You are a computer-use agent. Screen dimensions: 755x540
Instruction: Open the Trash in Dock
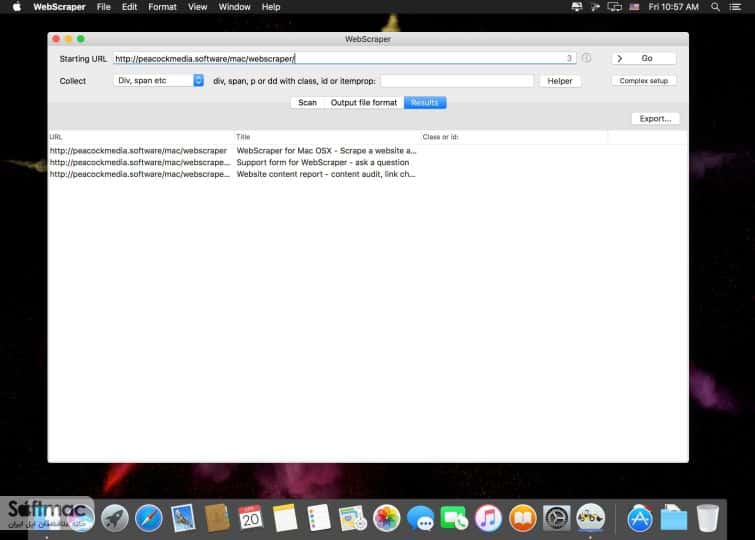[x=707, y=518]
